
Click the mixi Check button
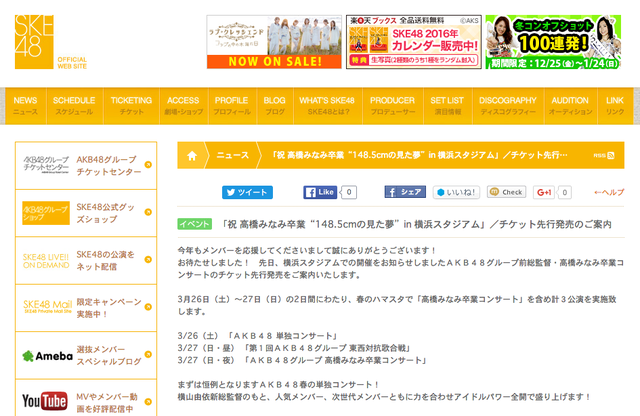pyautogui.click(x=507, y=192)
